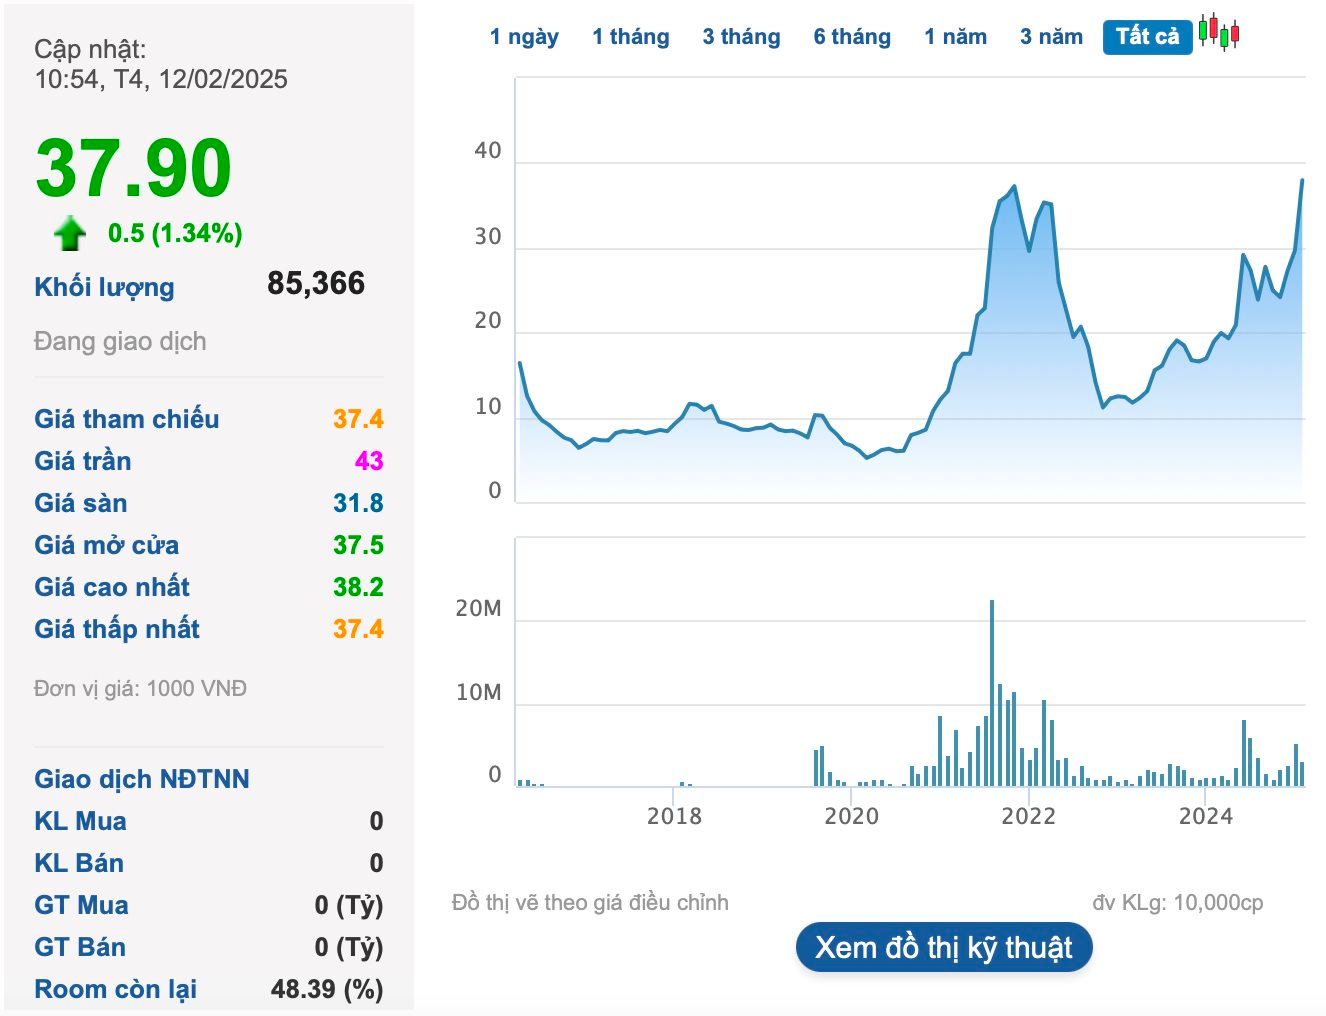Click the 'Giá mở cửa' label

(107, 545)
